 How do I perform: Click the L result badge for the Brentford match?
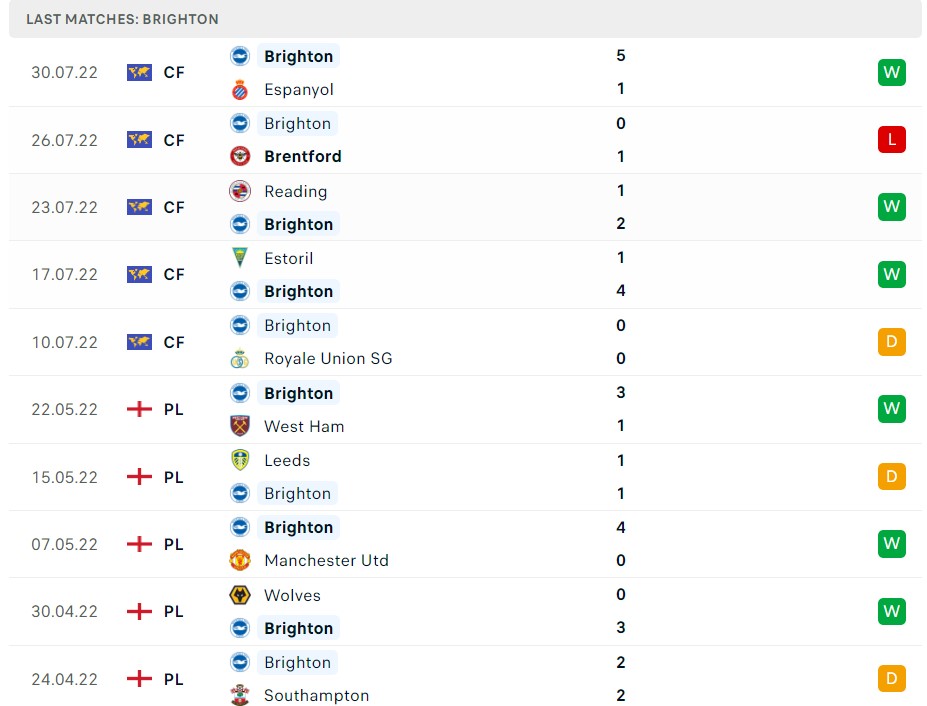pos(891,139)
